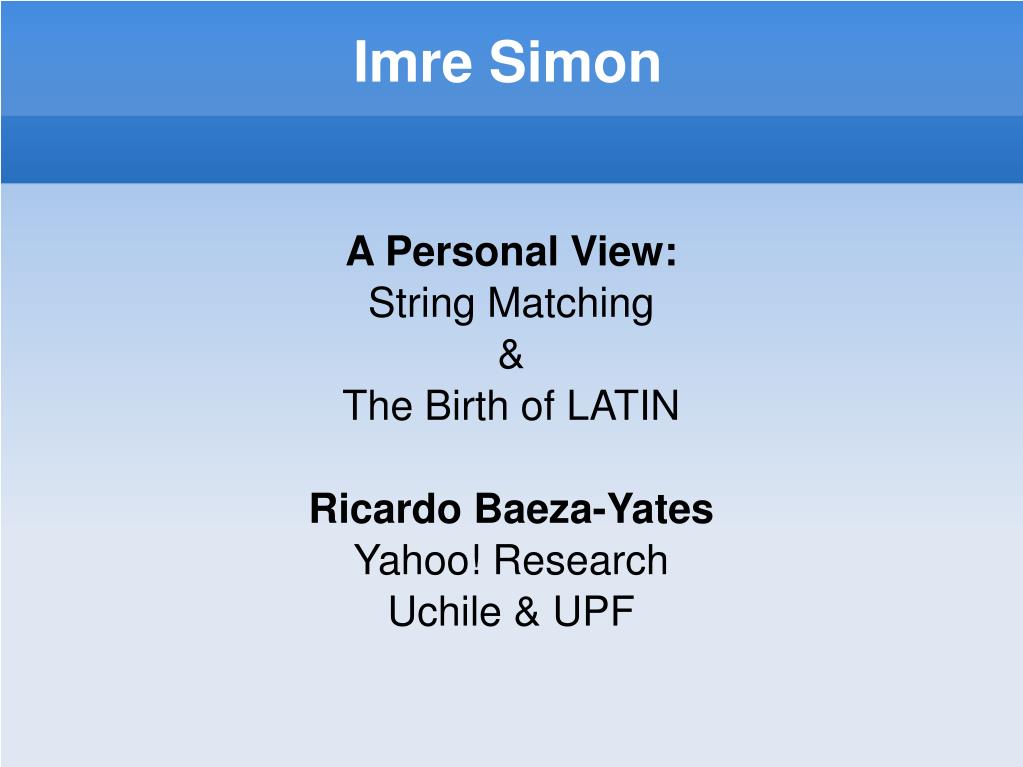Screen dimensions: 1023x767
Task: Click the surname "Baeza-Yates"
Action: coord(594,509)
